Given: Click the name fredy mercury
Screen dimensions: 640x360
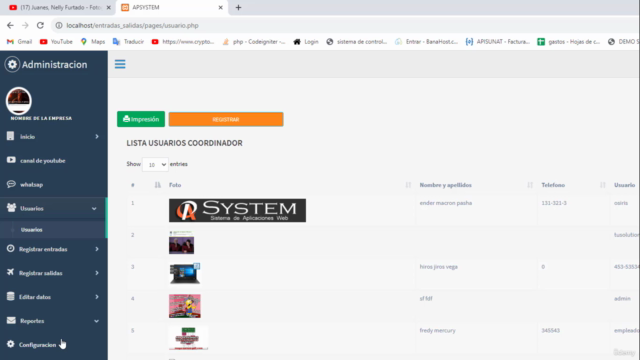Looking at the screenshot, I should tap(437, 330).
